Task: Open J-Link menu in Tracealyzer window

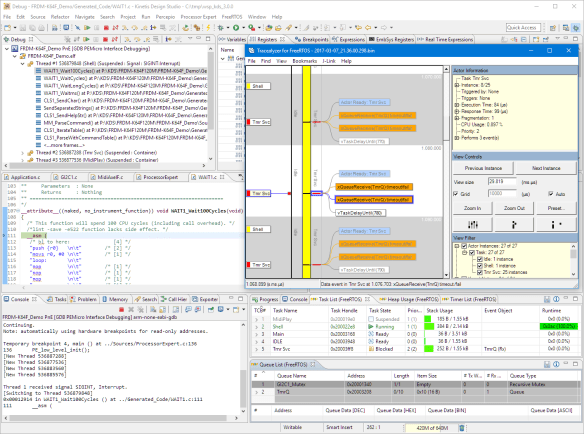Action: (329, 61)
